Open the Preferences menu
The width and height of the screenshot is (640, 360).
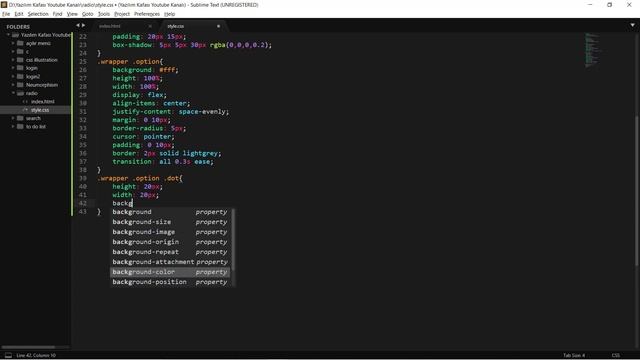pyautogui.click(x=147, y=14)
